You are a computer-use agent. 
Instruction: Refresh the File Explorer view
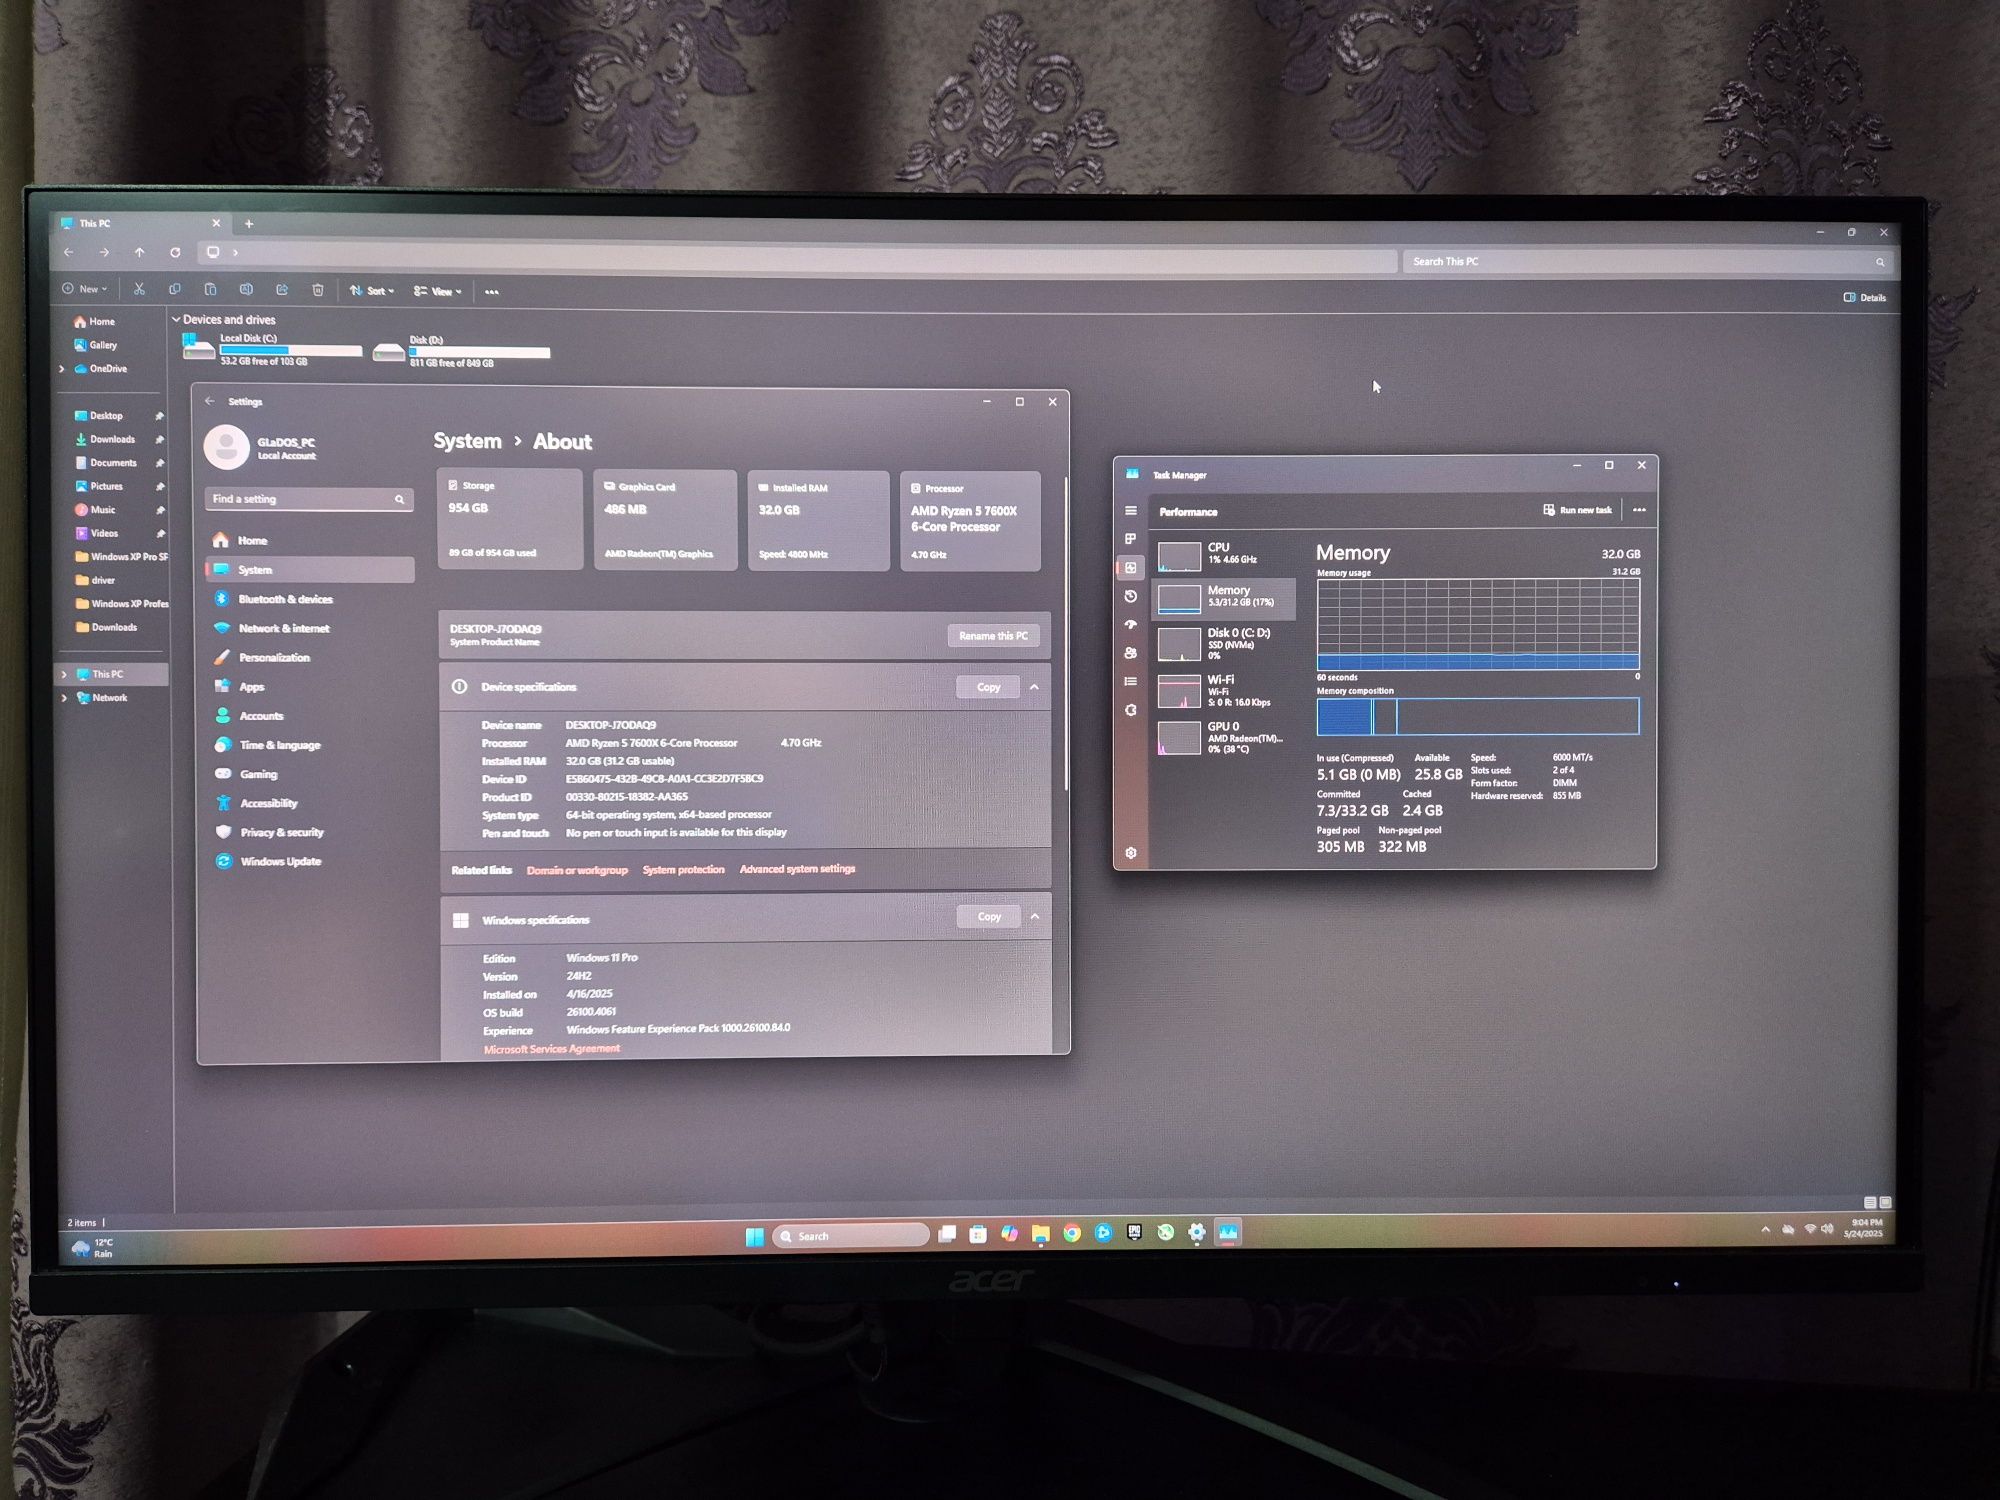175,252
